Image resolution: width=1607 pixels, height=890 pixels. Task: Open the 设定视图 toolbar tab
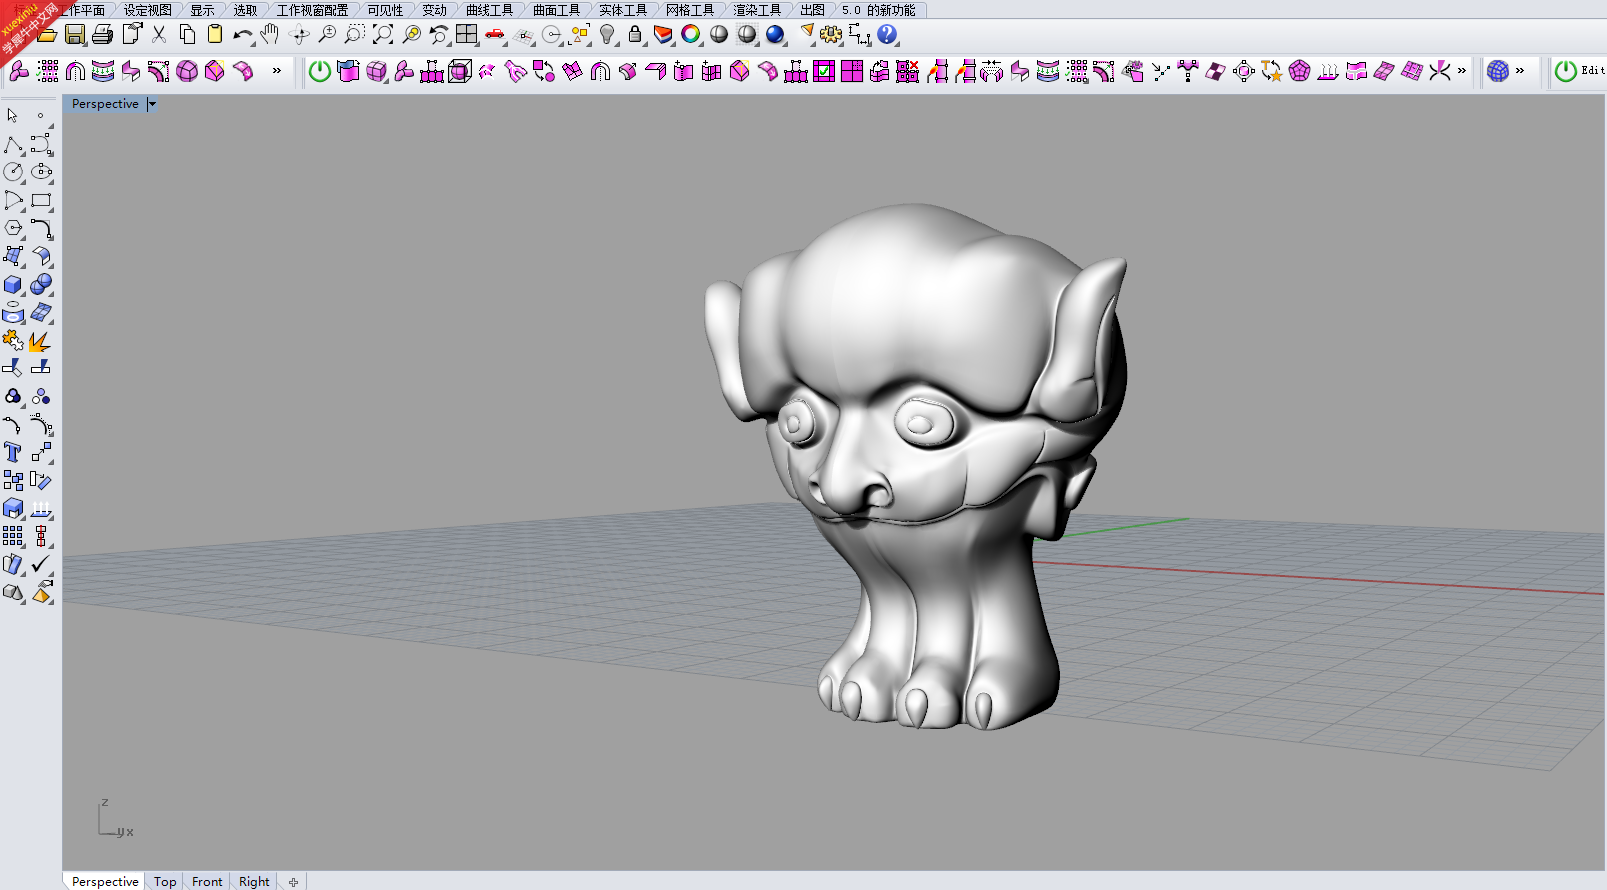point(148,10)
